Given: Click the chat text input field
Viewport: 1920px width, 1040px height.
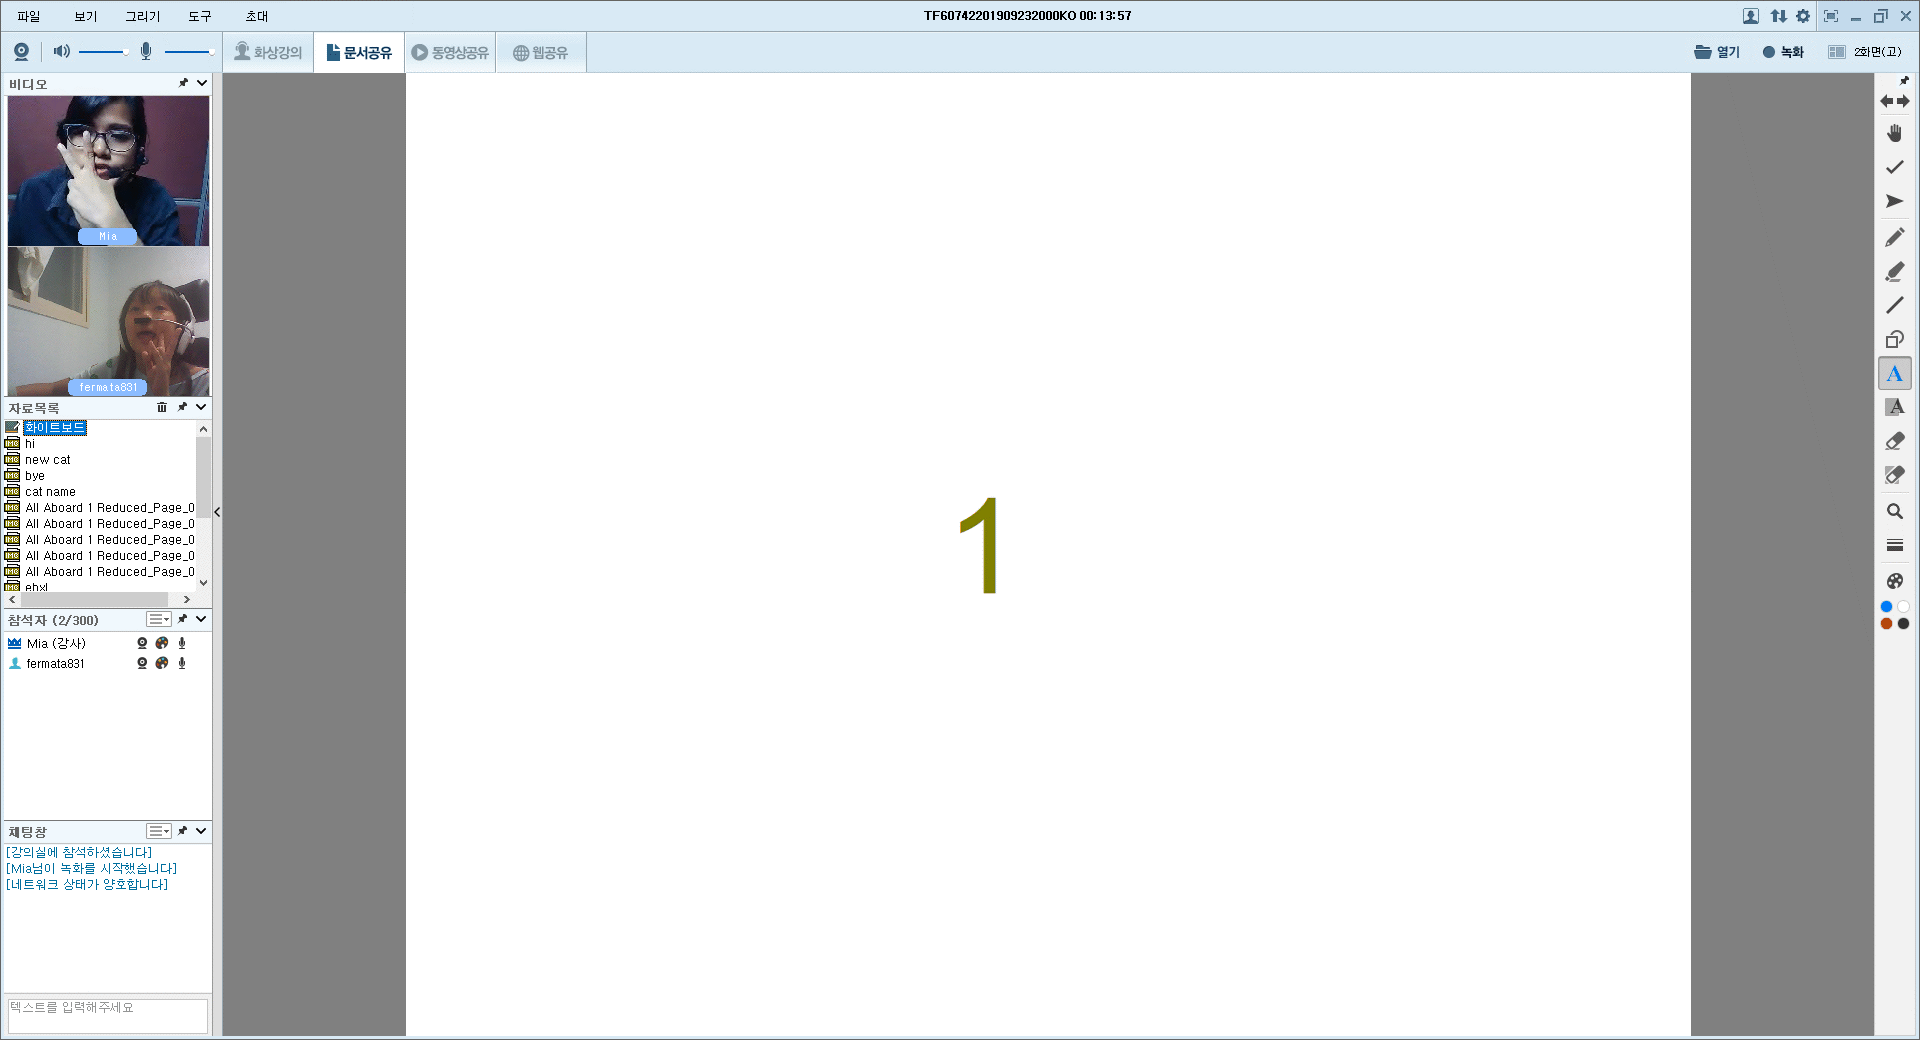Looking at the screenshot, I should 107,1015.
